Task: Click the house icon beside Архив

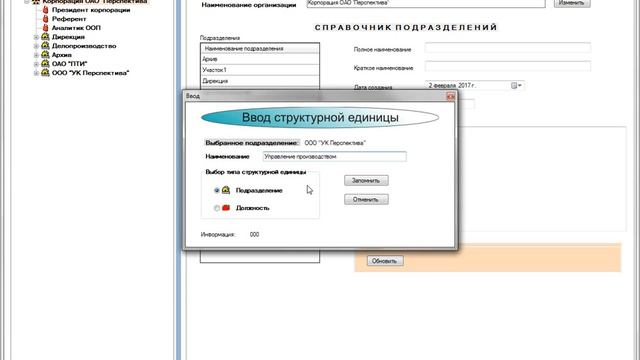Action: click(x=45, y=55)
